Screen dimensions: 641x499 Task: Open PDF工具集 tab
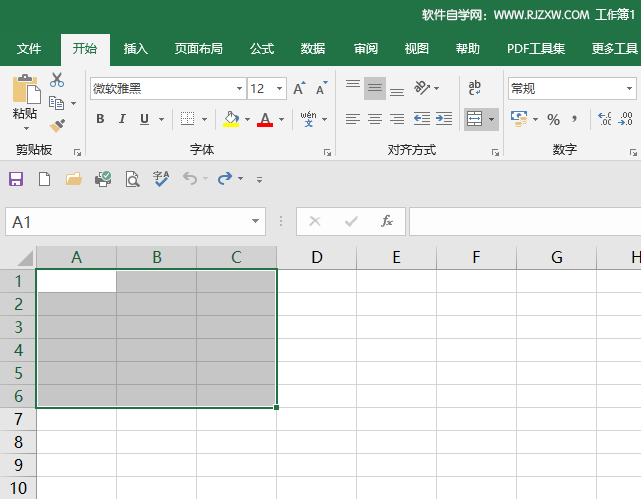click(536, 49)
